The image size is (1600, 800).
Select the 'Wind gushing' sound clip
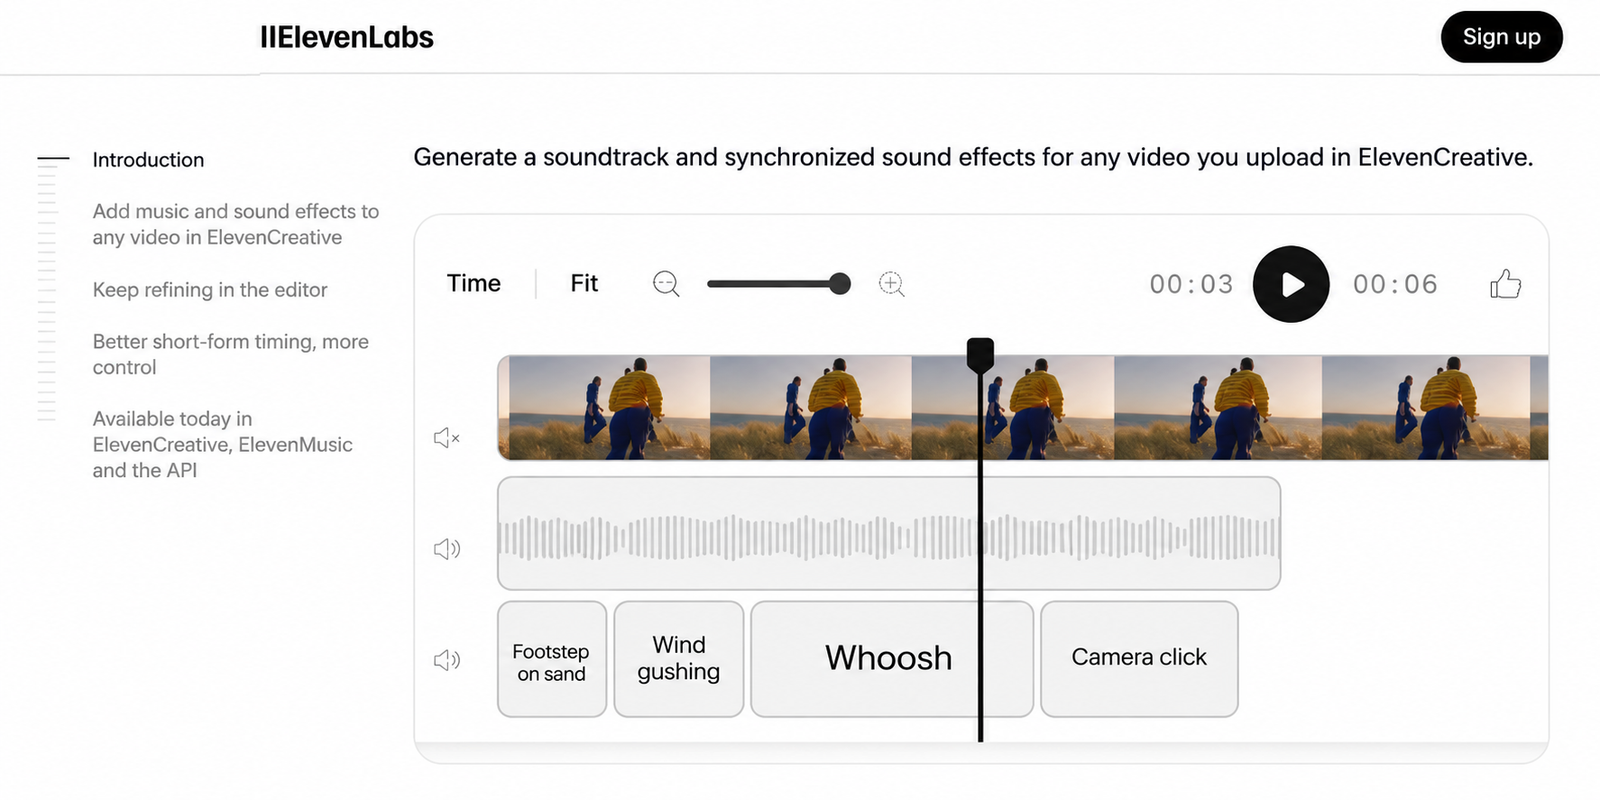(x=679, y=659)
